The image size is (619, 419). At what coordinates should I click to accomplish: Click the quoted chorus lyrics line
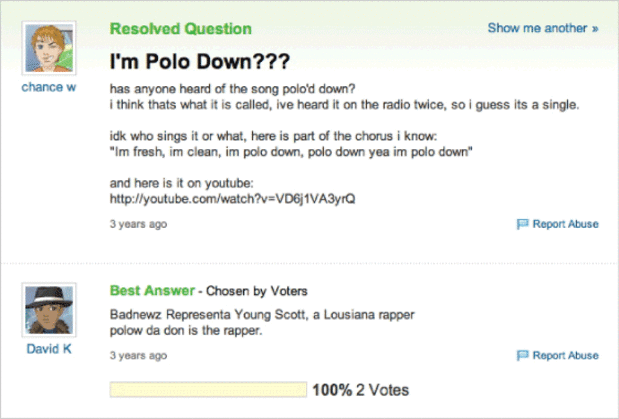pyautogui.click(x=291, y=152)
